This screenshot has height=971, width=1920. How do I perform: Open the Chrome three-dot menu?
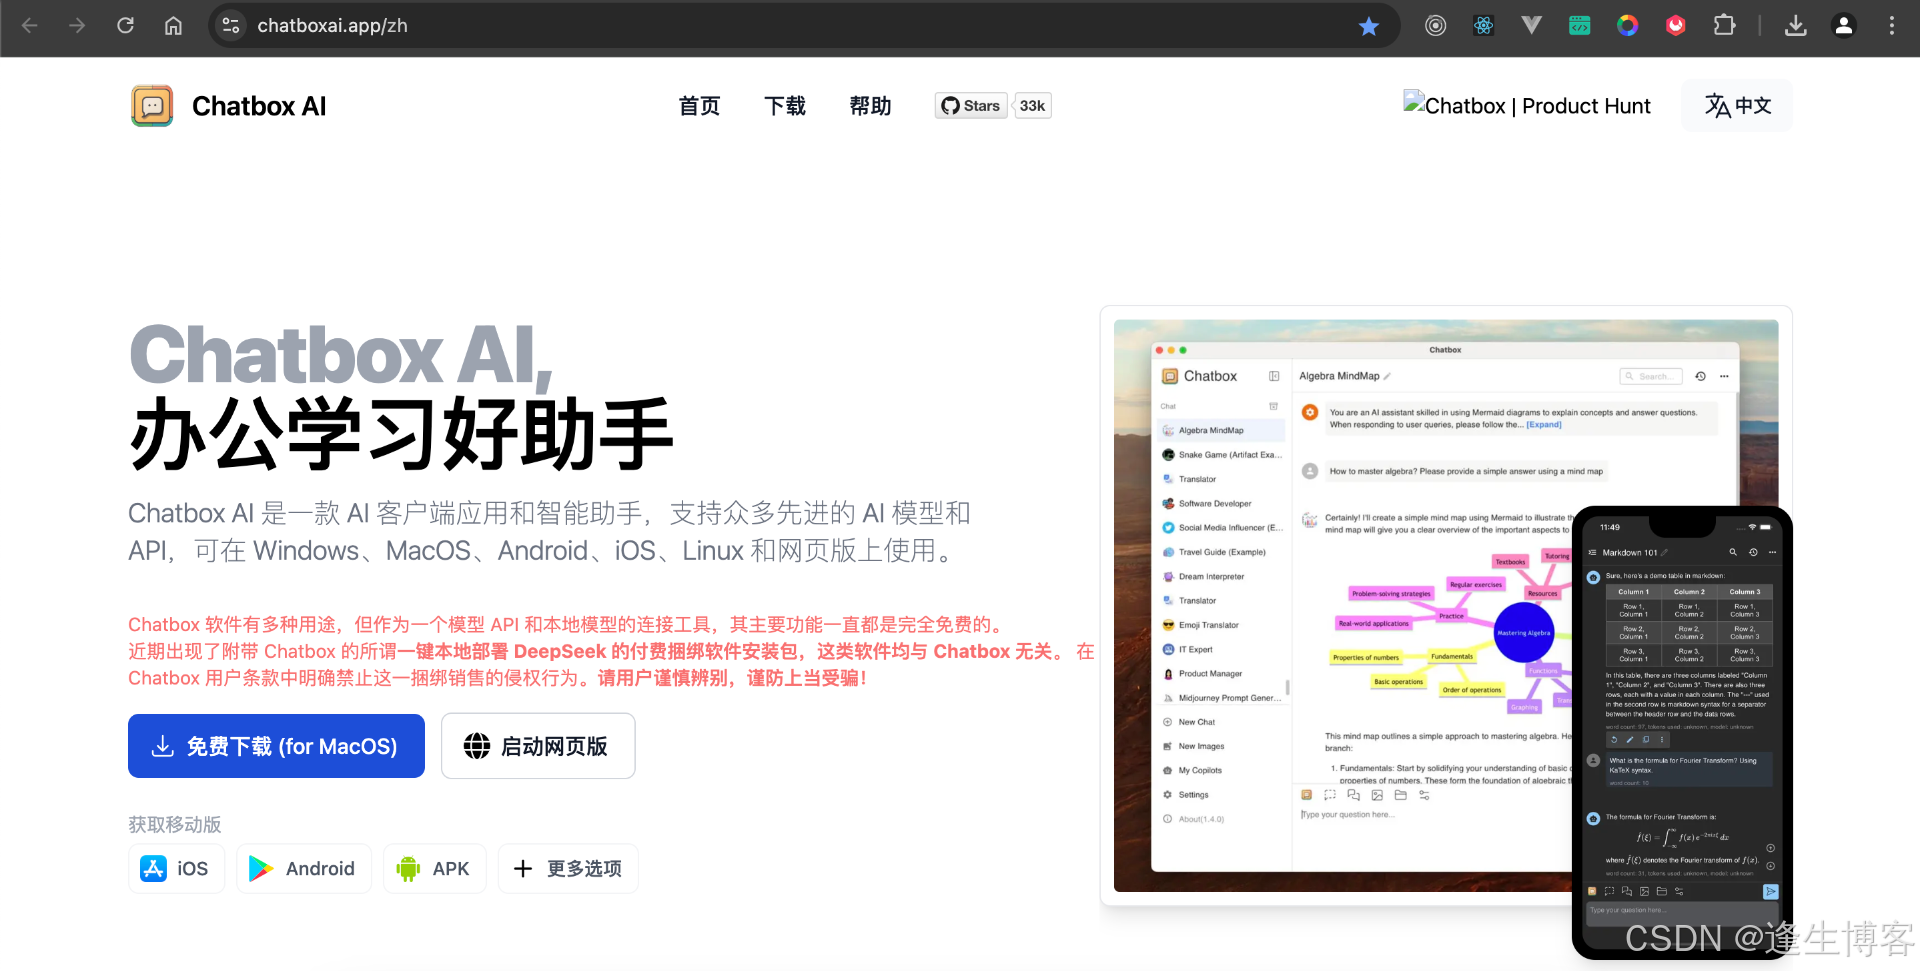1892,26
